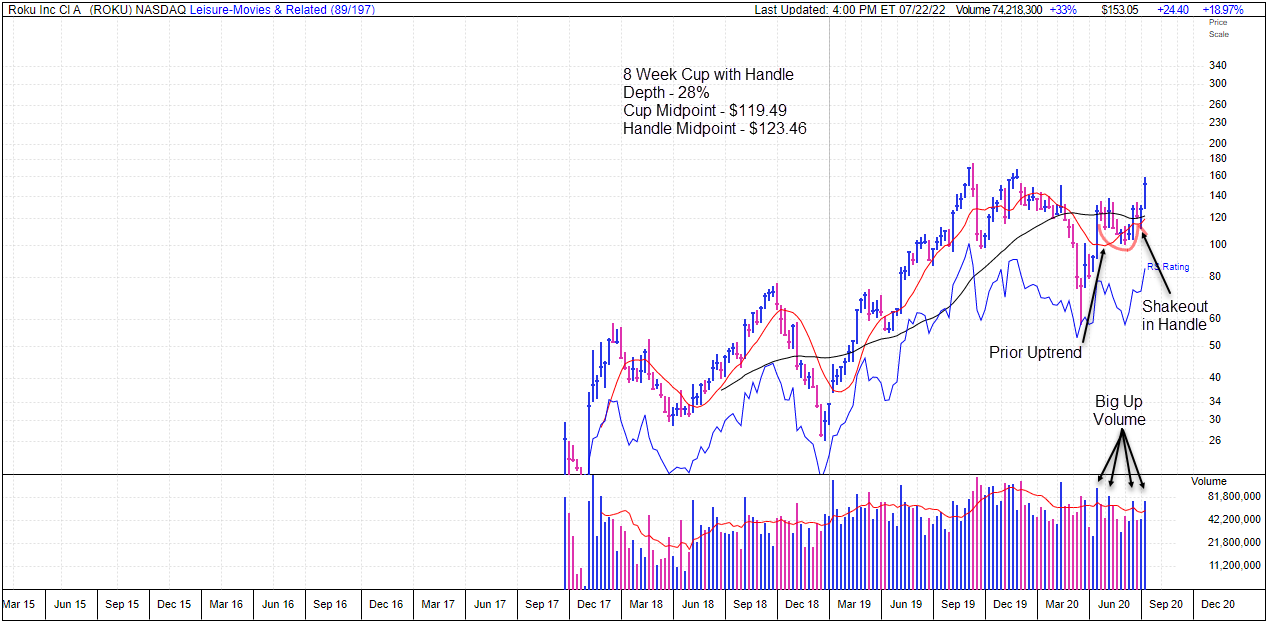Click the +24.40 price change

click(1173, 9)
